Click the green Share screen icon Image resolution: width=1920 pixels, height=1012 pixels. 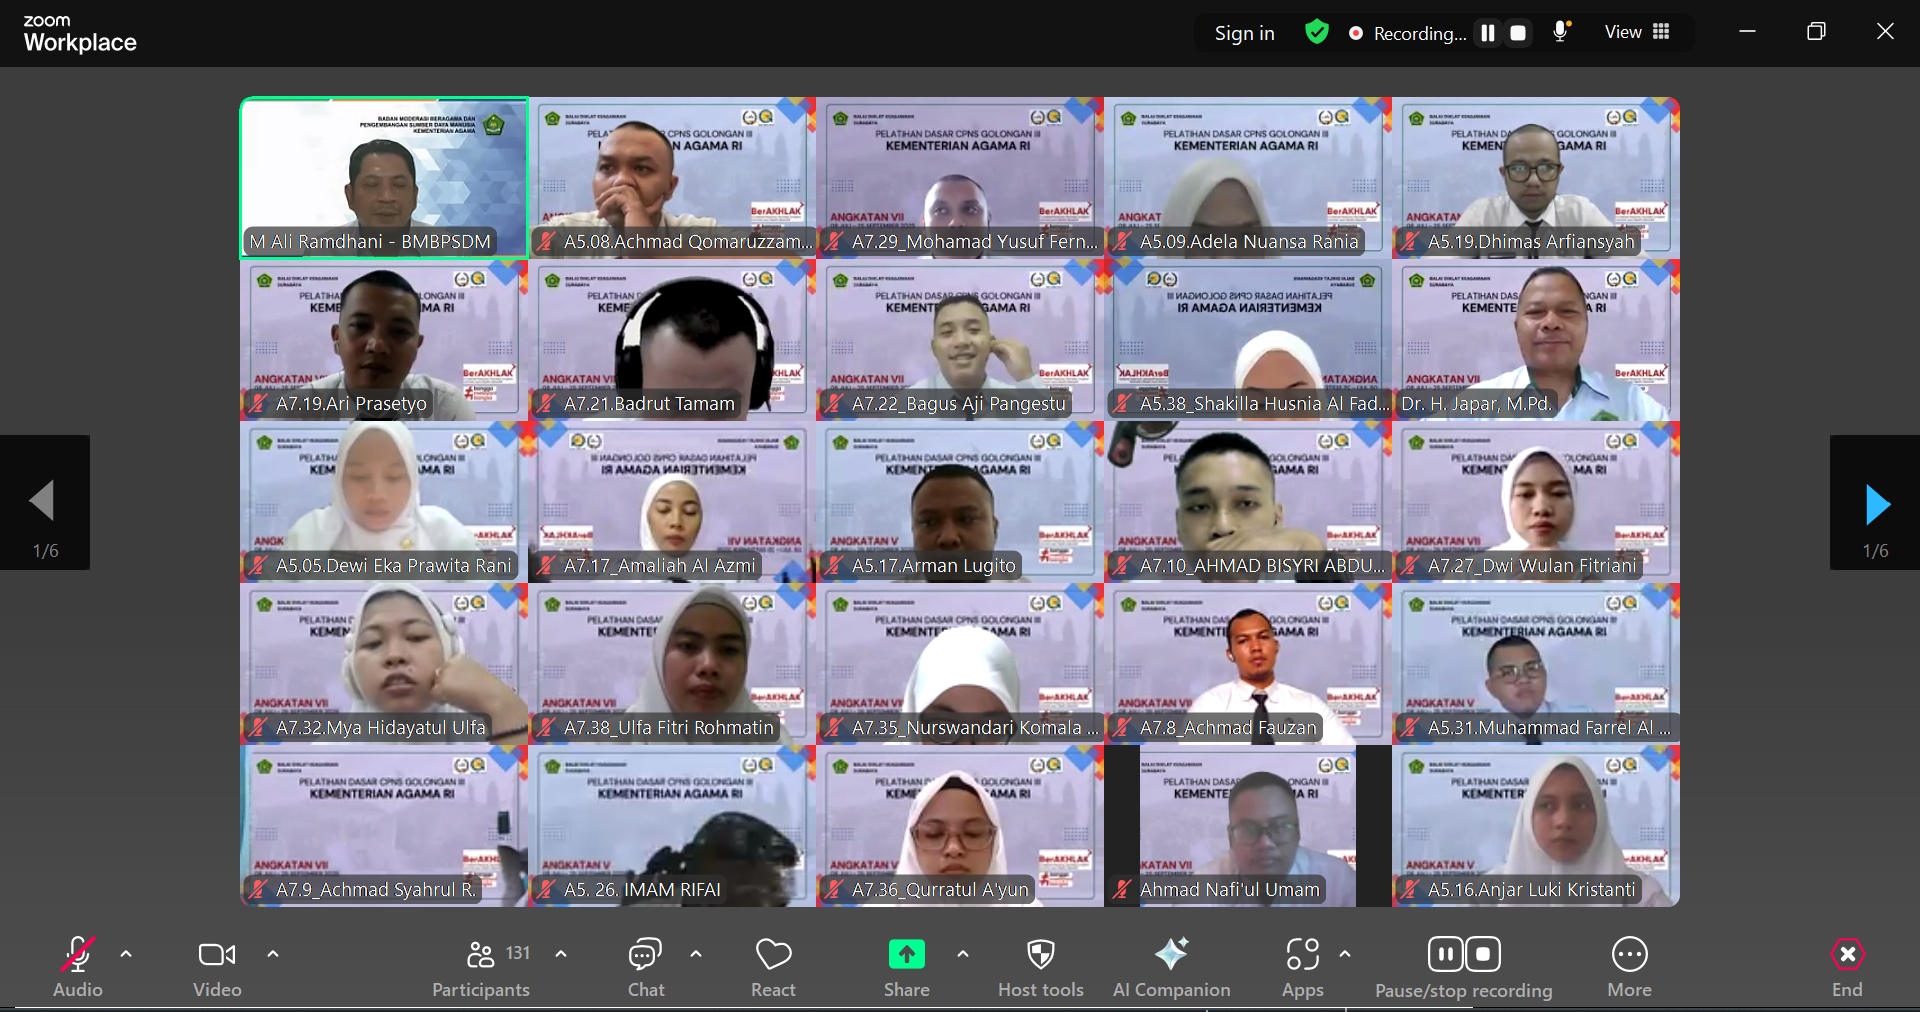[x=906, y=955]
